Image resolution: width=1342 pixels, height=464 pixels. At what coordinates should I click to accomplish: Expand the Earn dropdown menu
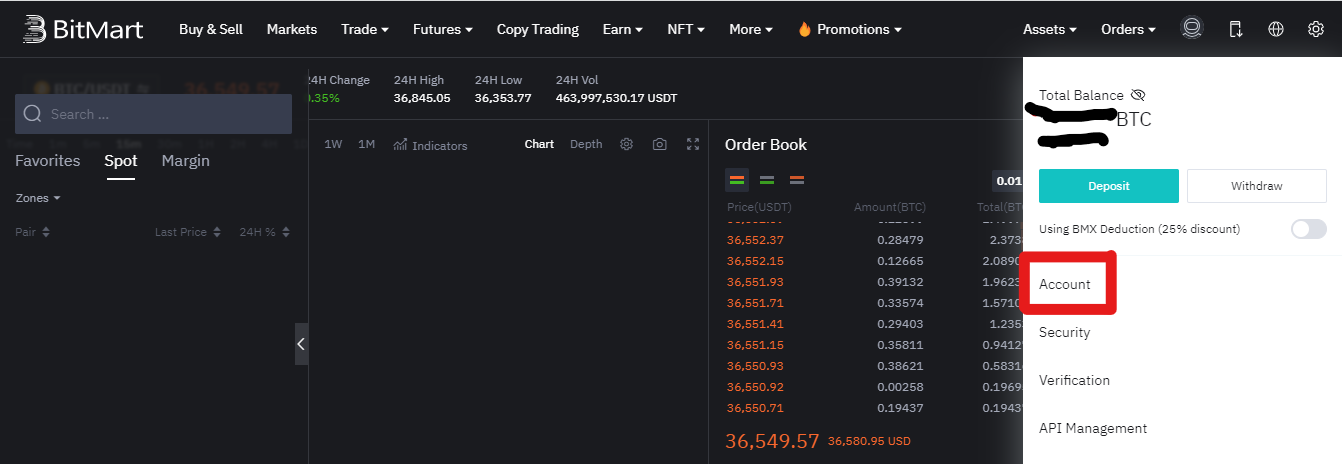(623, 29)
